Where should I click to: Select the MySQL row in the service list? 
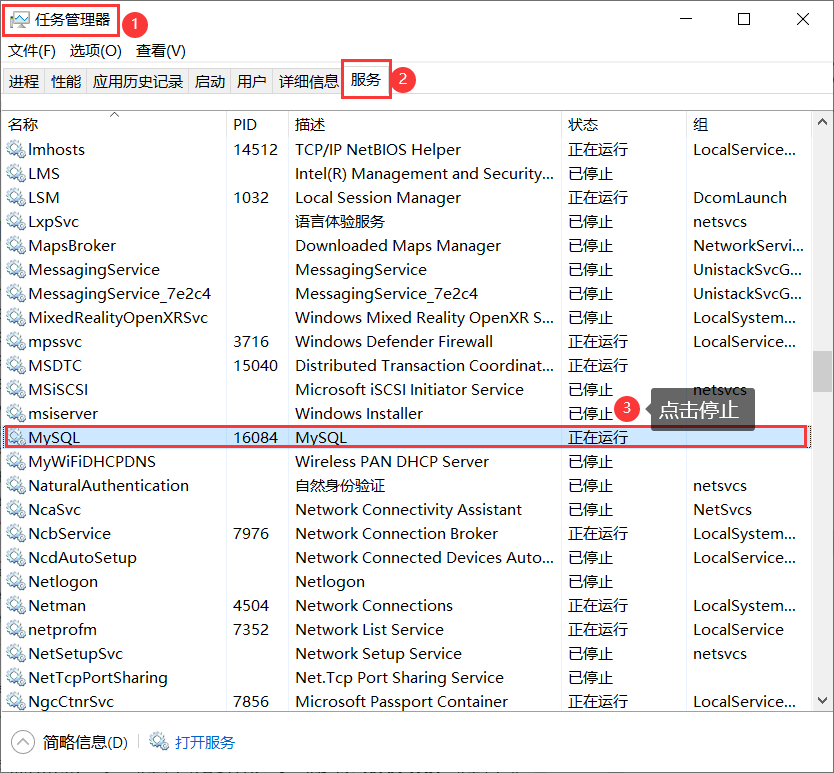300,437
